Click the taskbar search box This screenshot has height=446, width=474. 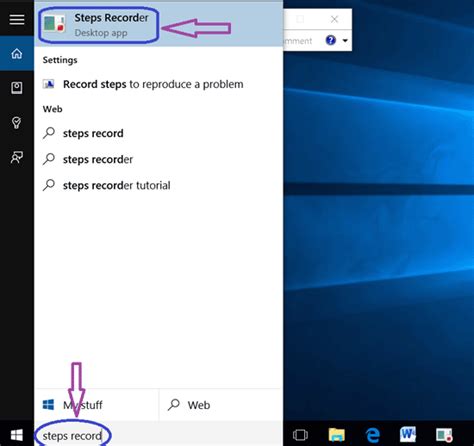coord(159,435)
